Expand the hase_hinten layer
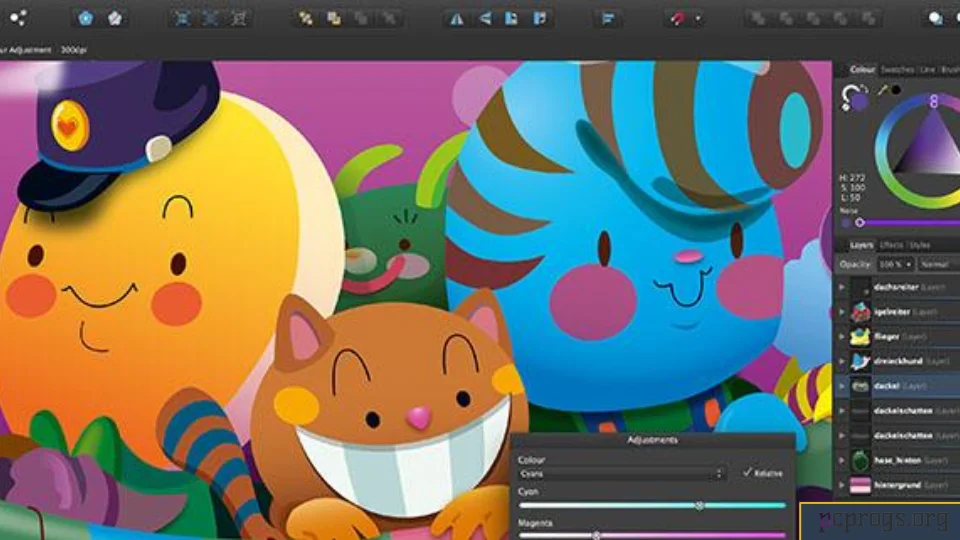Image resolution: width=960 pixels, height=540 pixels. [842, 460]
